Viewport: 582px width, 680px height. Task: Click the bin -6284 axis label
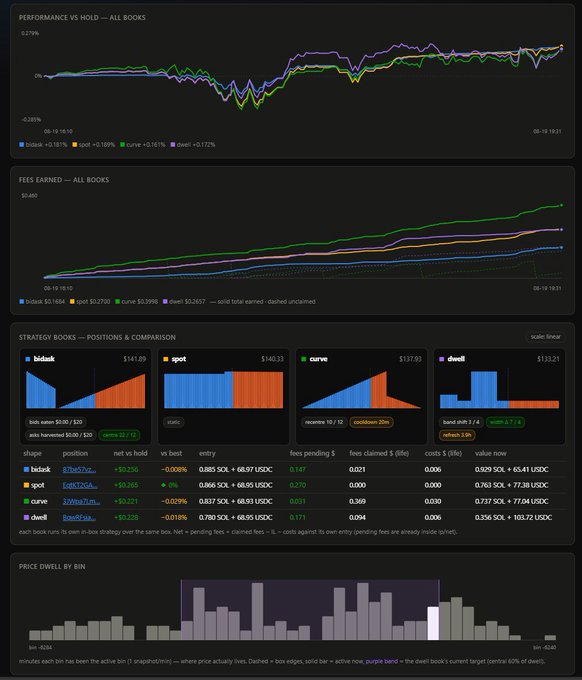click(x=40, y=647)
